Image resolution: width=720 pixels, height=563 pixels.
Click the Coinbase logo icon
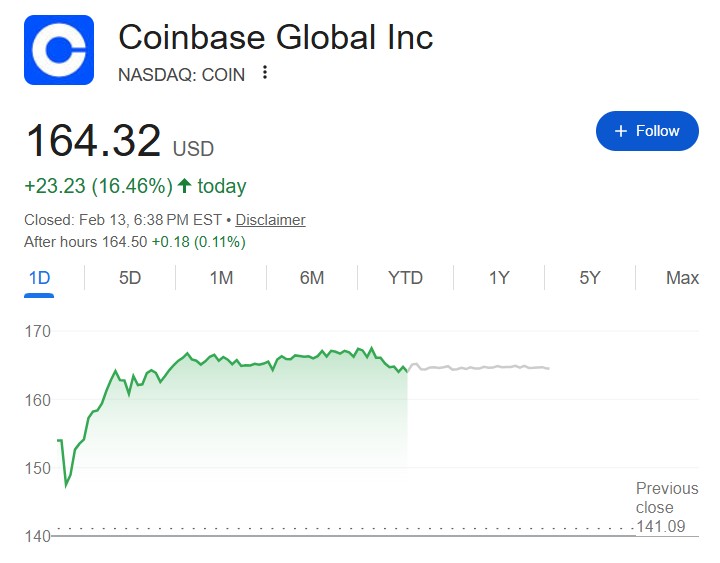pos(59,50)
